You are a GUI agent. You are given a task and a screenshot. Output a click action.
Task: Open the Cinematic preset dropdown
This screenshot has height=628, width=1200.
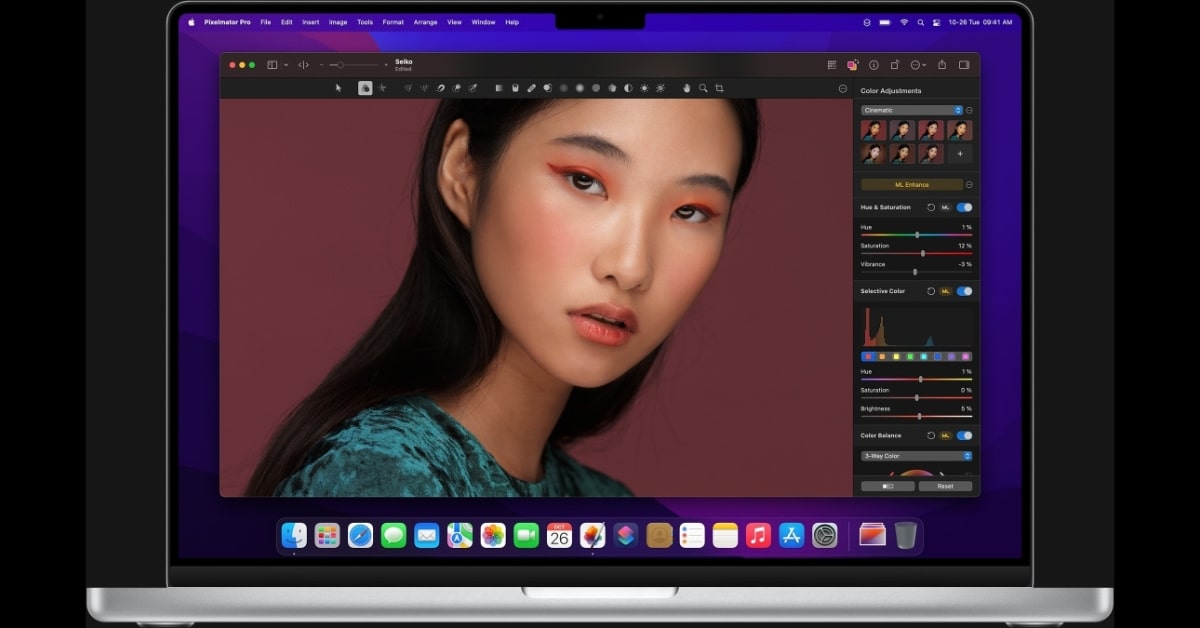point(911,110)
